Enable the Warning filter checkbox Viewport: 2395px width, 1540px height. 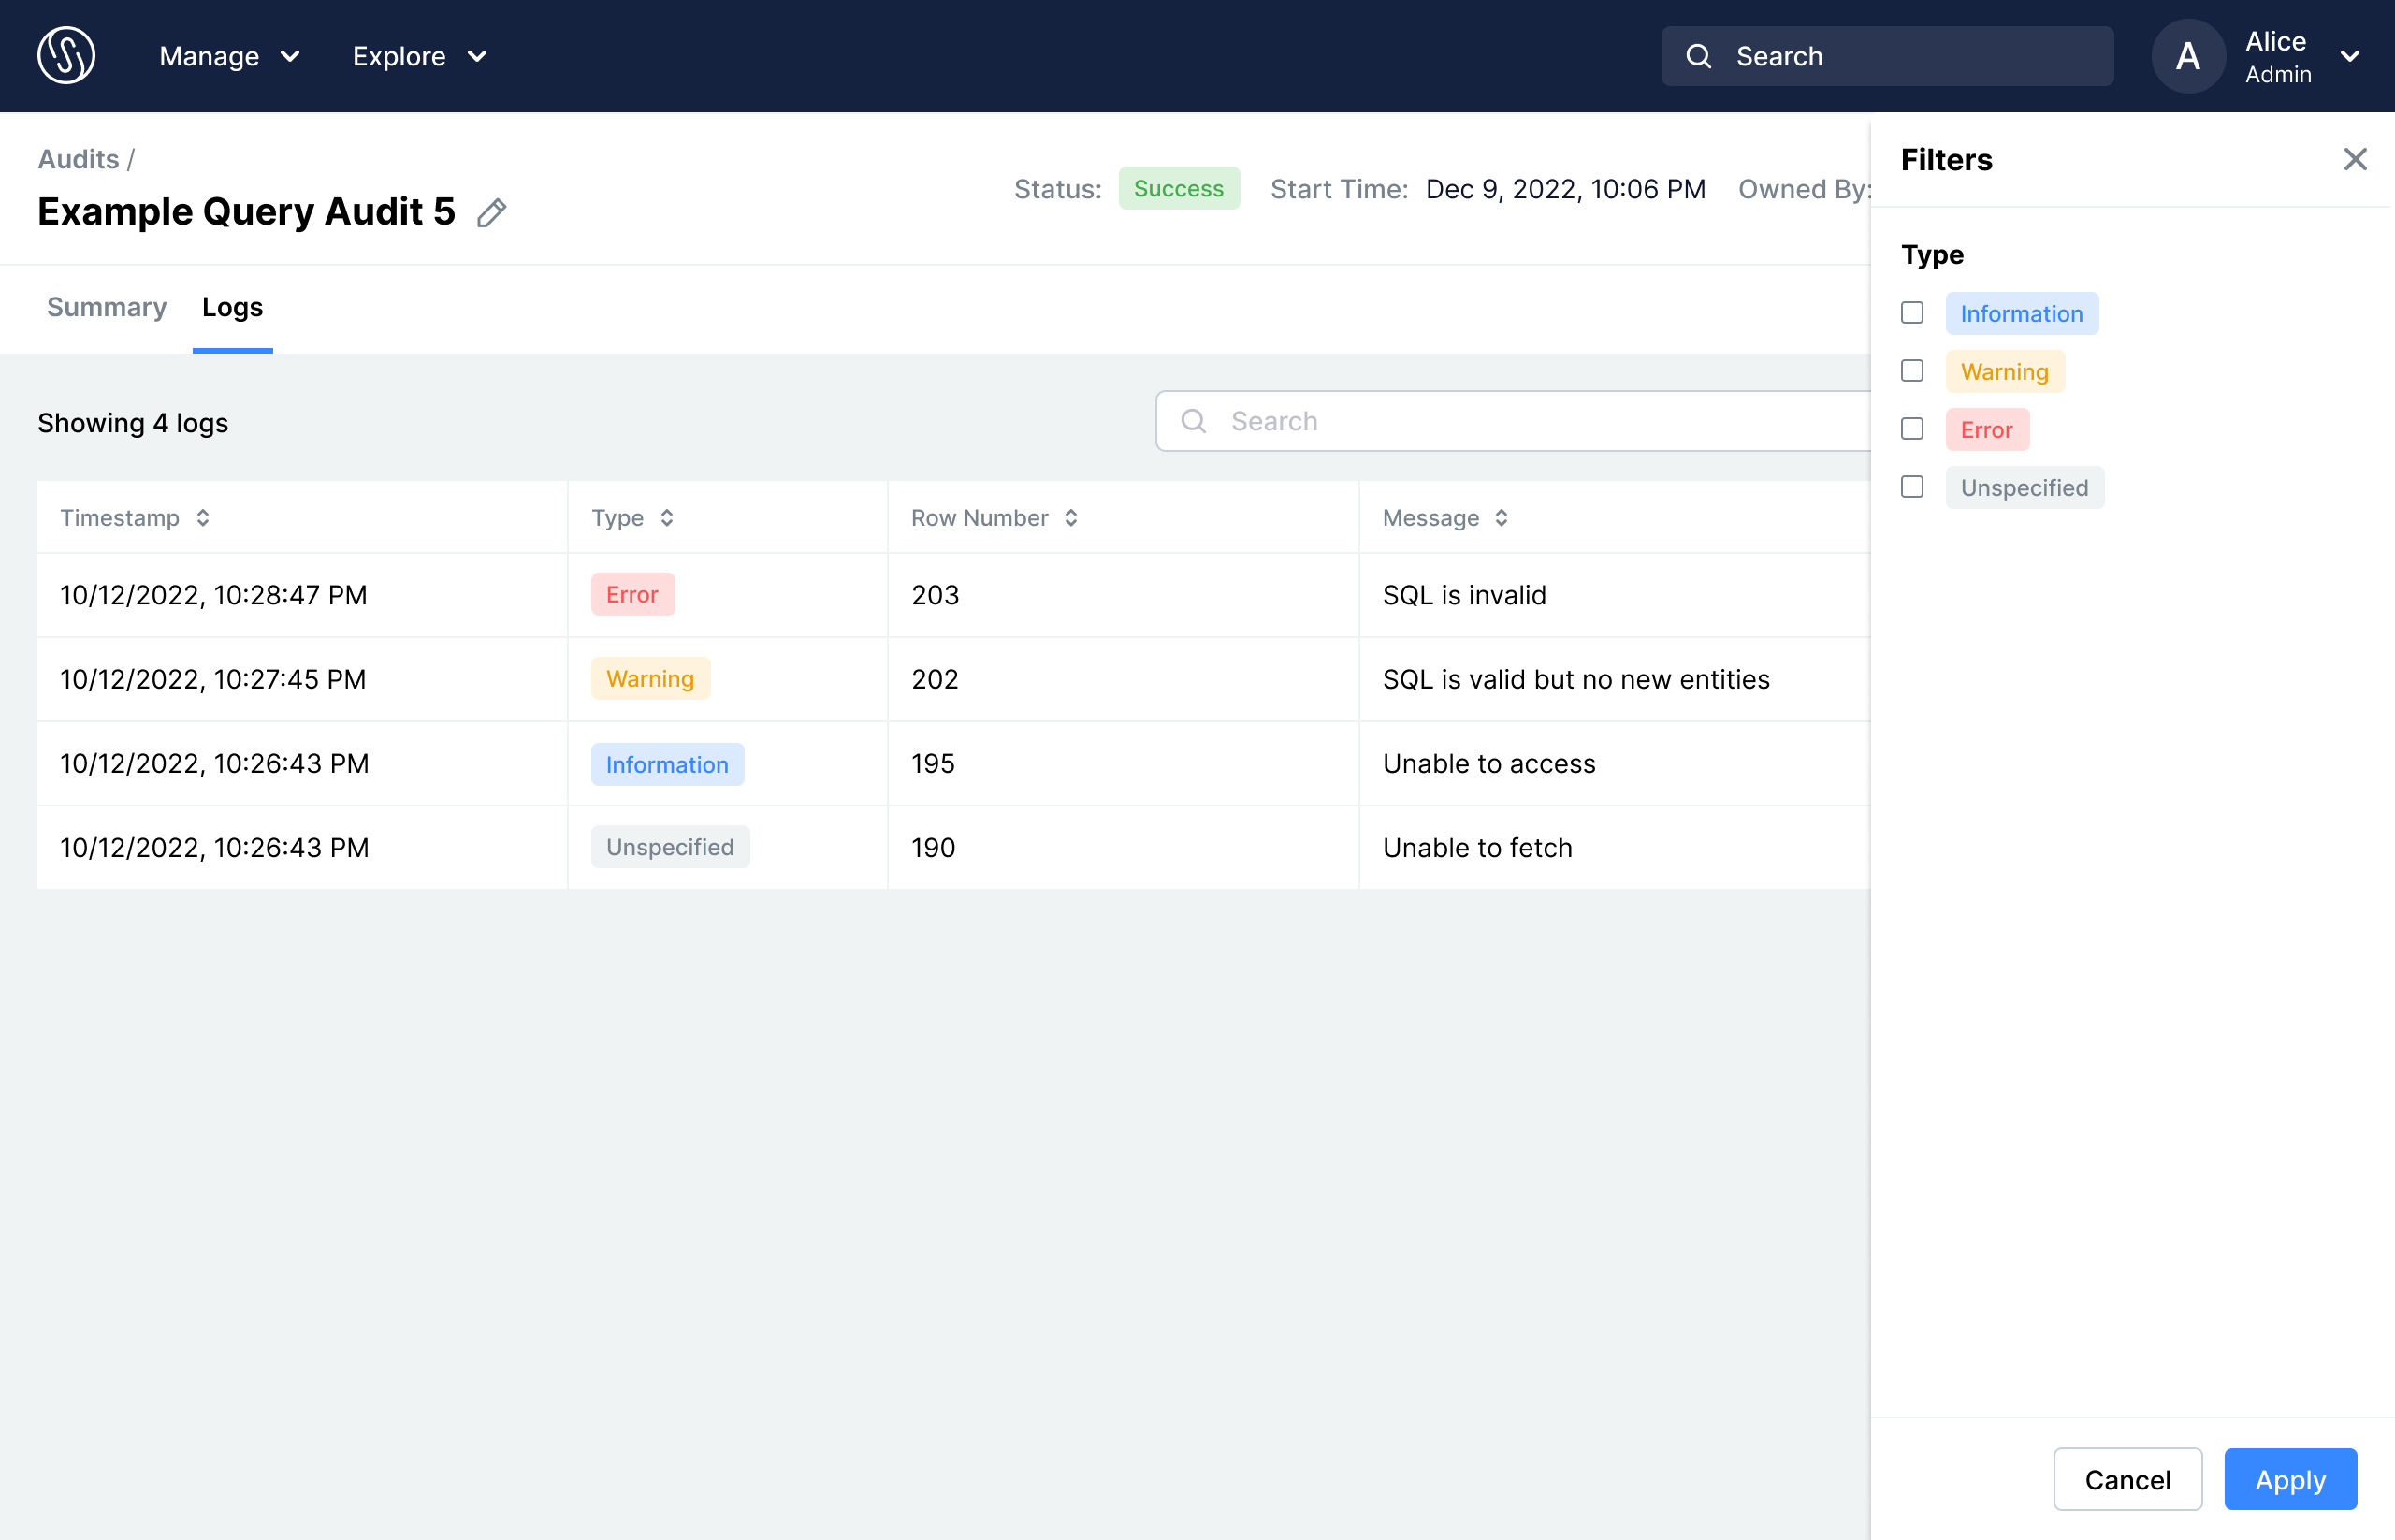click(1912, 371)
